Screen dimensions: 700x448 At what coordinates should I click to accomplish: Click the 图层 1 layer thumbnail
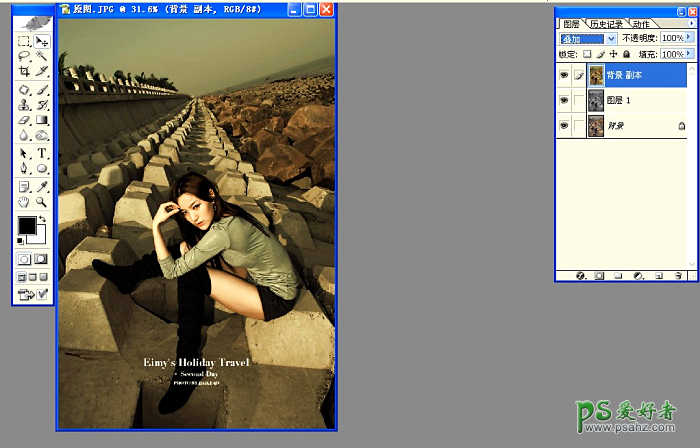tap(596, 100)
